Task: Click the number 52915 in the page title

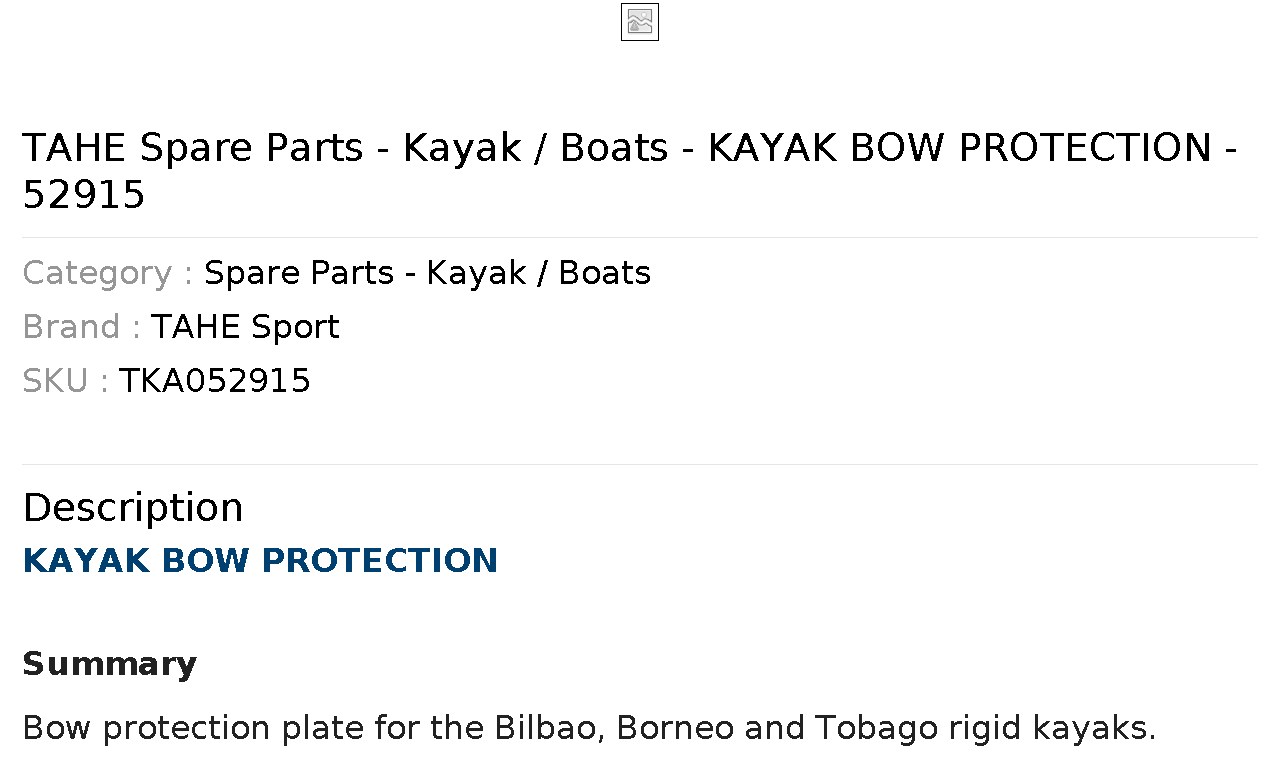Action: coord(84,195)
